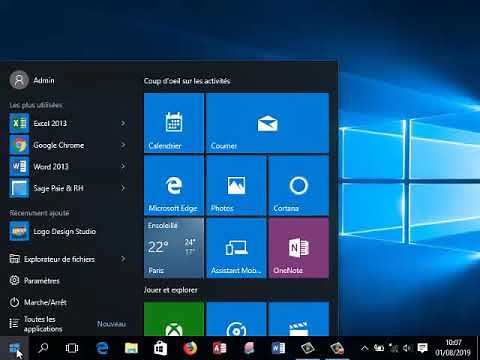Click the Admin user account avatar
Image resolution: width=480 pixels, height=360 pixels.
(x=19, y=80)
